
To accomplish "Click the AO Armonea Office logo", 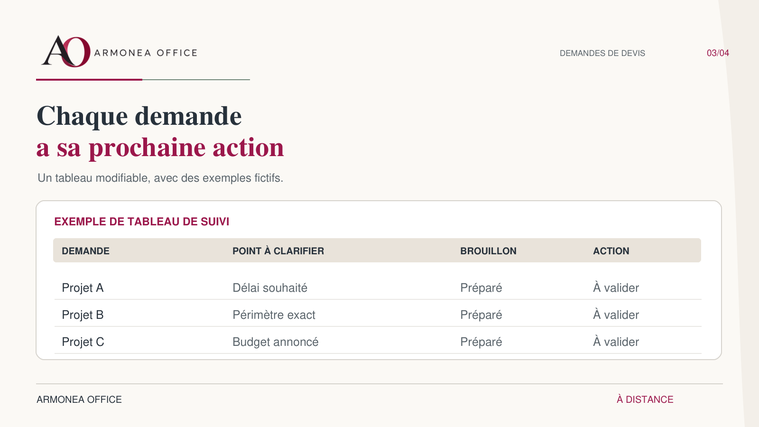I will click(120, 51).
